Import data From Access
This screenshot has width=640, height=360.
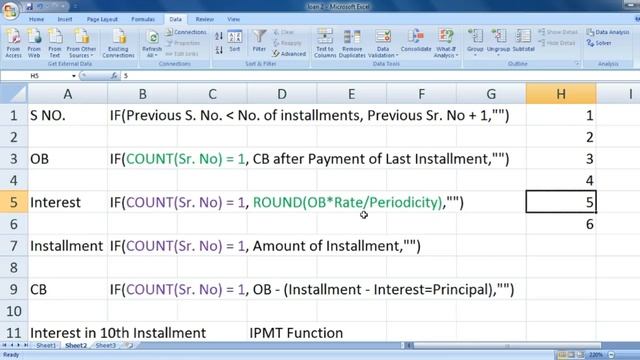13,43
